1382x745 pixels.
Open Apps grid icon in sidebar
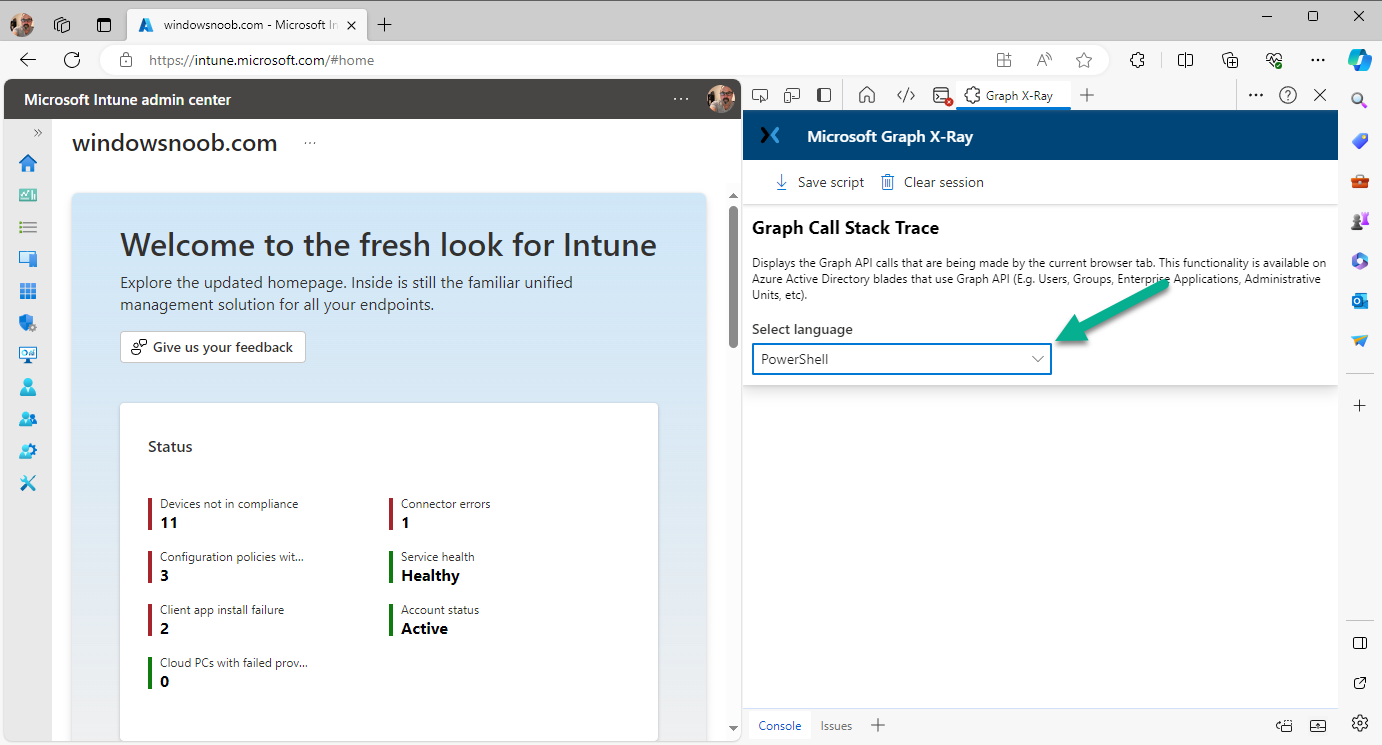point(28,291)
